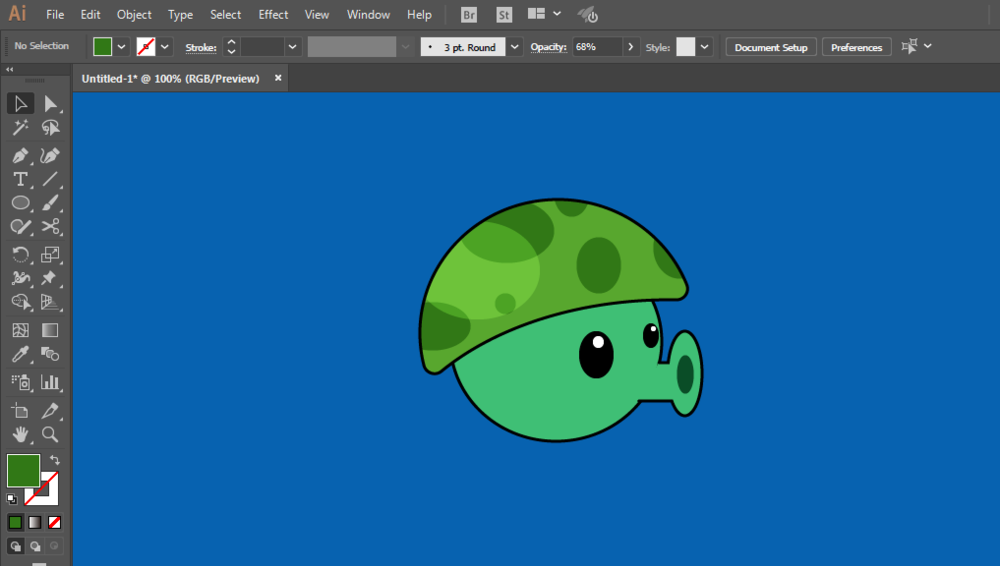This screenshot has height=566, width=1000.
Task: Set paint mode to None
Action: pyautogui.click(x=55, y=522)
